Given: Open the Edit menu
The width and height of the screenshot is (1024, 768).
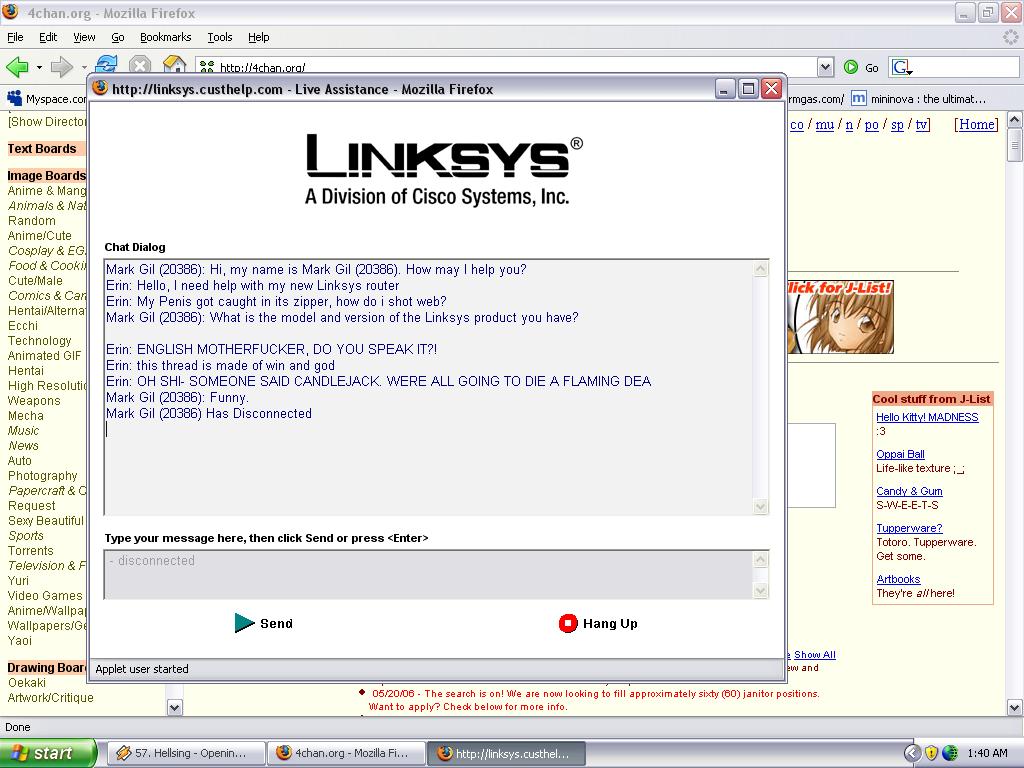Looking at the screenshot, I should pos(48,37).
